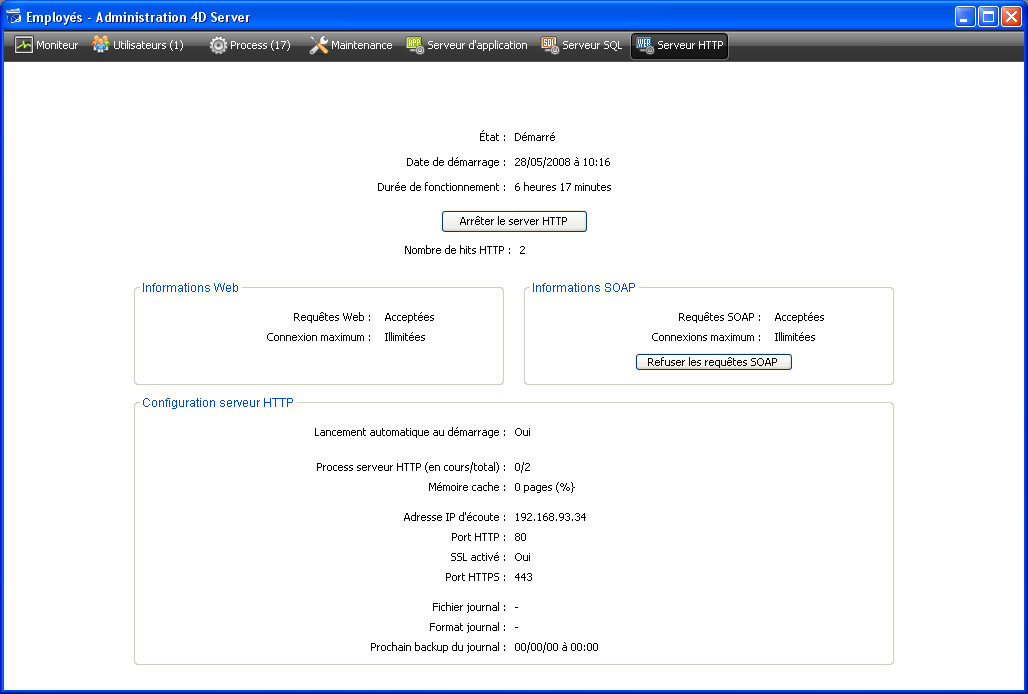Click the Maintenance wrench icon
The image size is (1028, 694).
tap(319, 45)
